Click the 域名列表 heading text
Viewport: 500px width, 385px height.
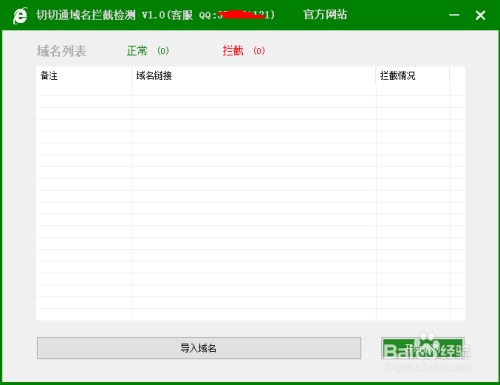pyautogui.click(x=62, y=51)
